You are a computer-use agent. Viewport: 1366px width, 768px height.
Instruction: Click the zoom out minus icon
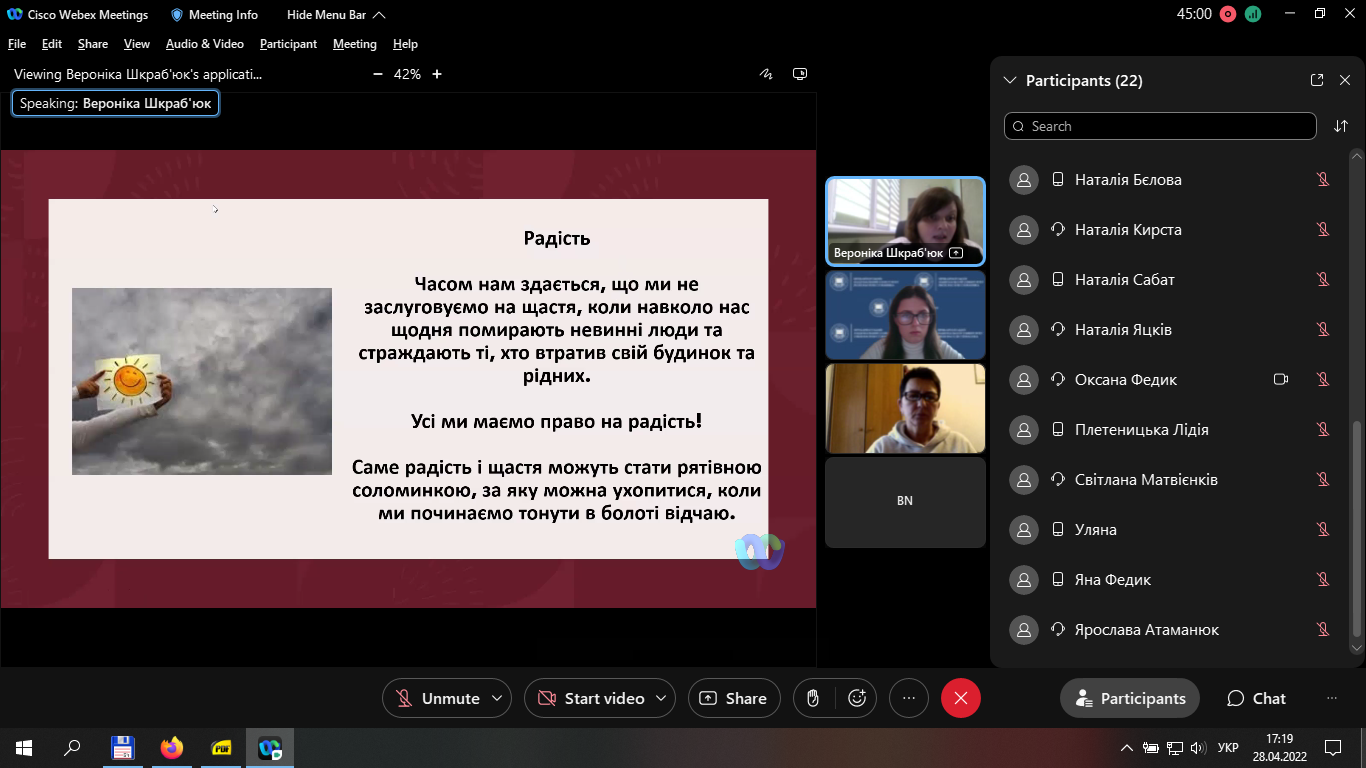pos(377,74)
